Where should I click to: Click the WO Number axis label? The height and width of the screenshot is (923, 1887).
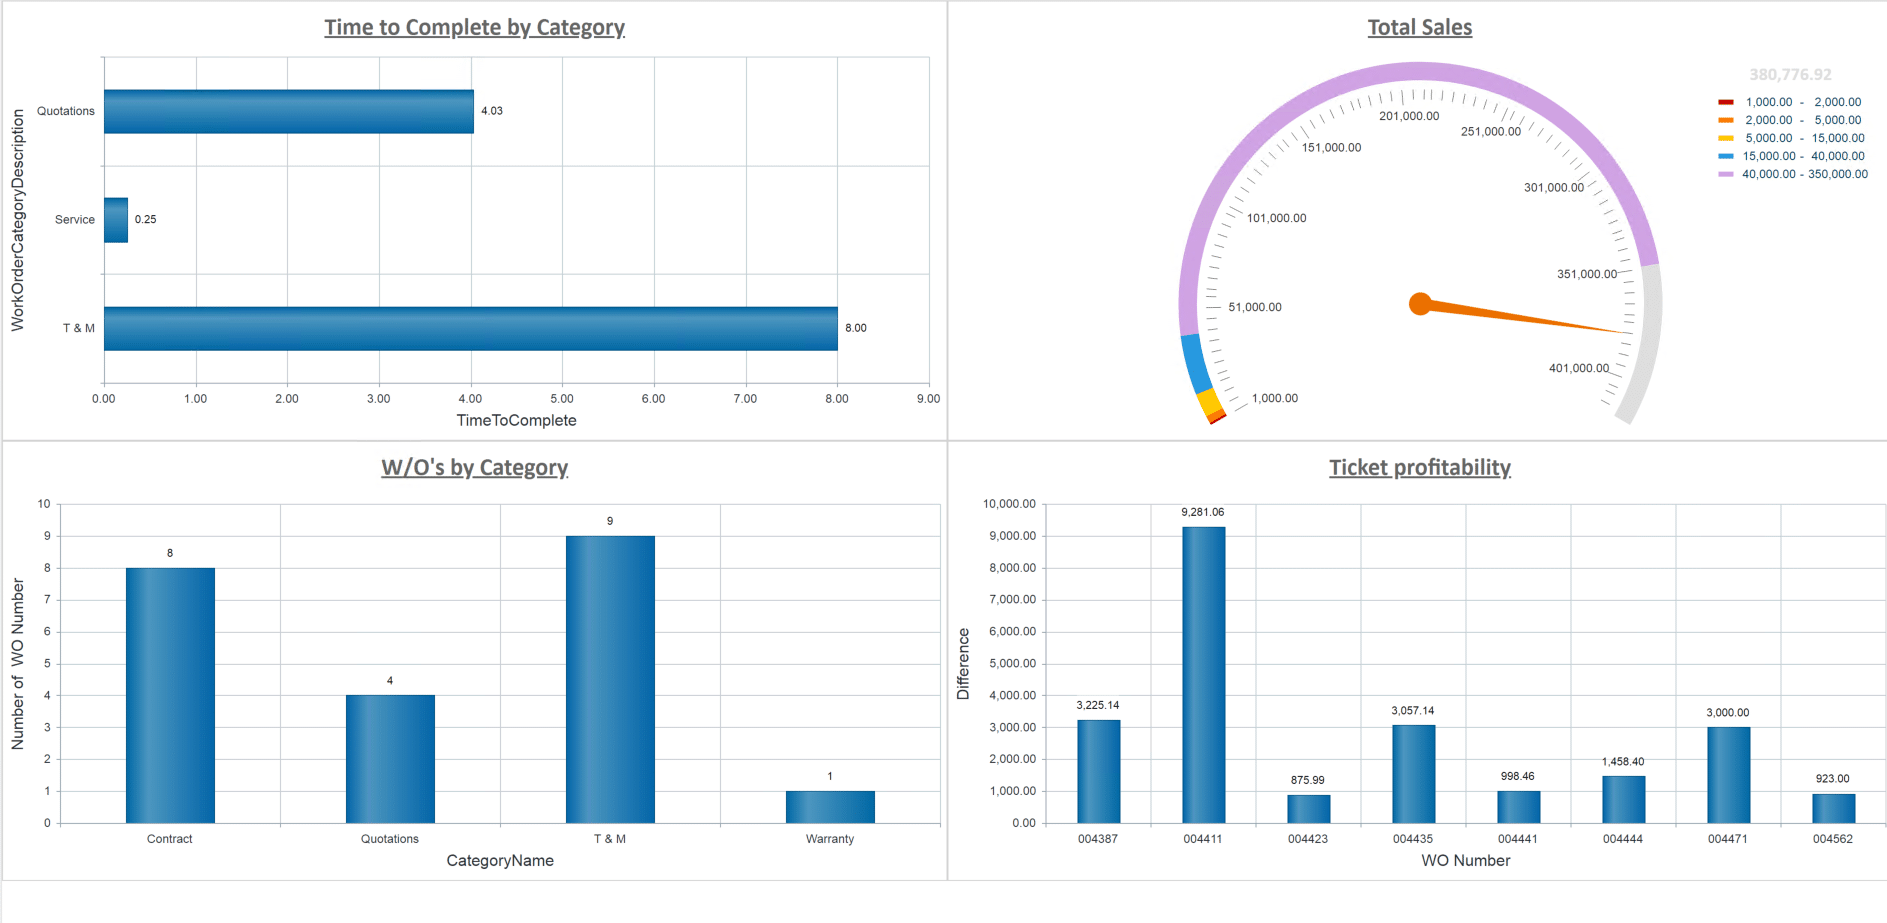tap(1466, 860)
